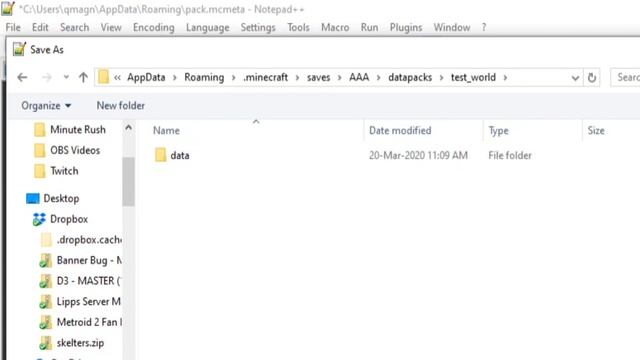Expand chevron after datapacks breadcrumb
Image resolution: width=640 pixels, height=360 pixels.
click(x=441, y=78)
